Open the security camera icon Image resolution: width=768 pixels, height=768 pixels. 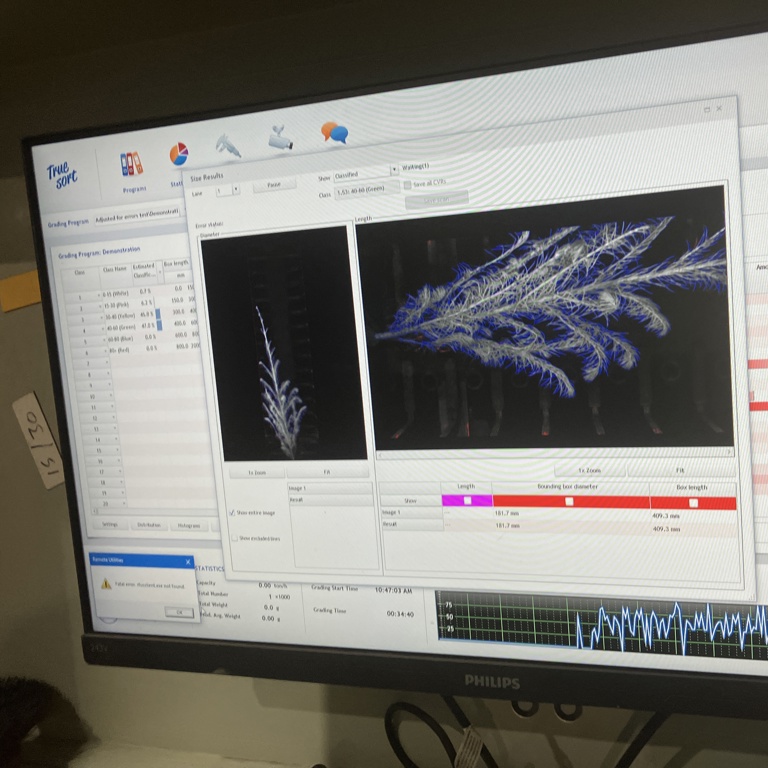point(280,139)
